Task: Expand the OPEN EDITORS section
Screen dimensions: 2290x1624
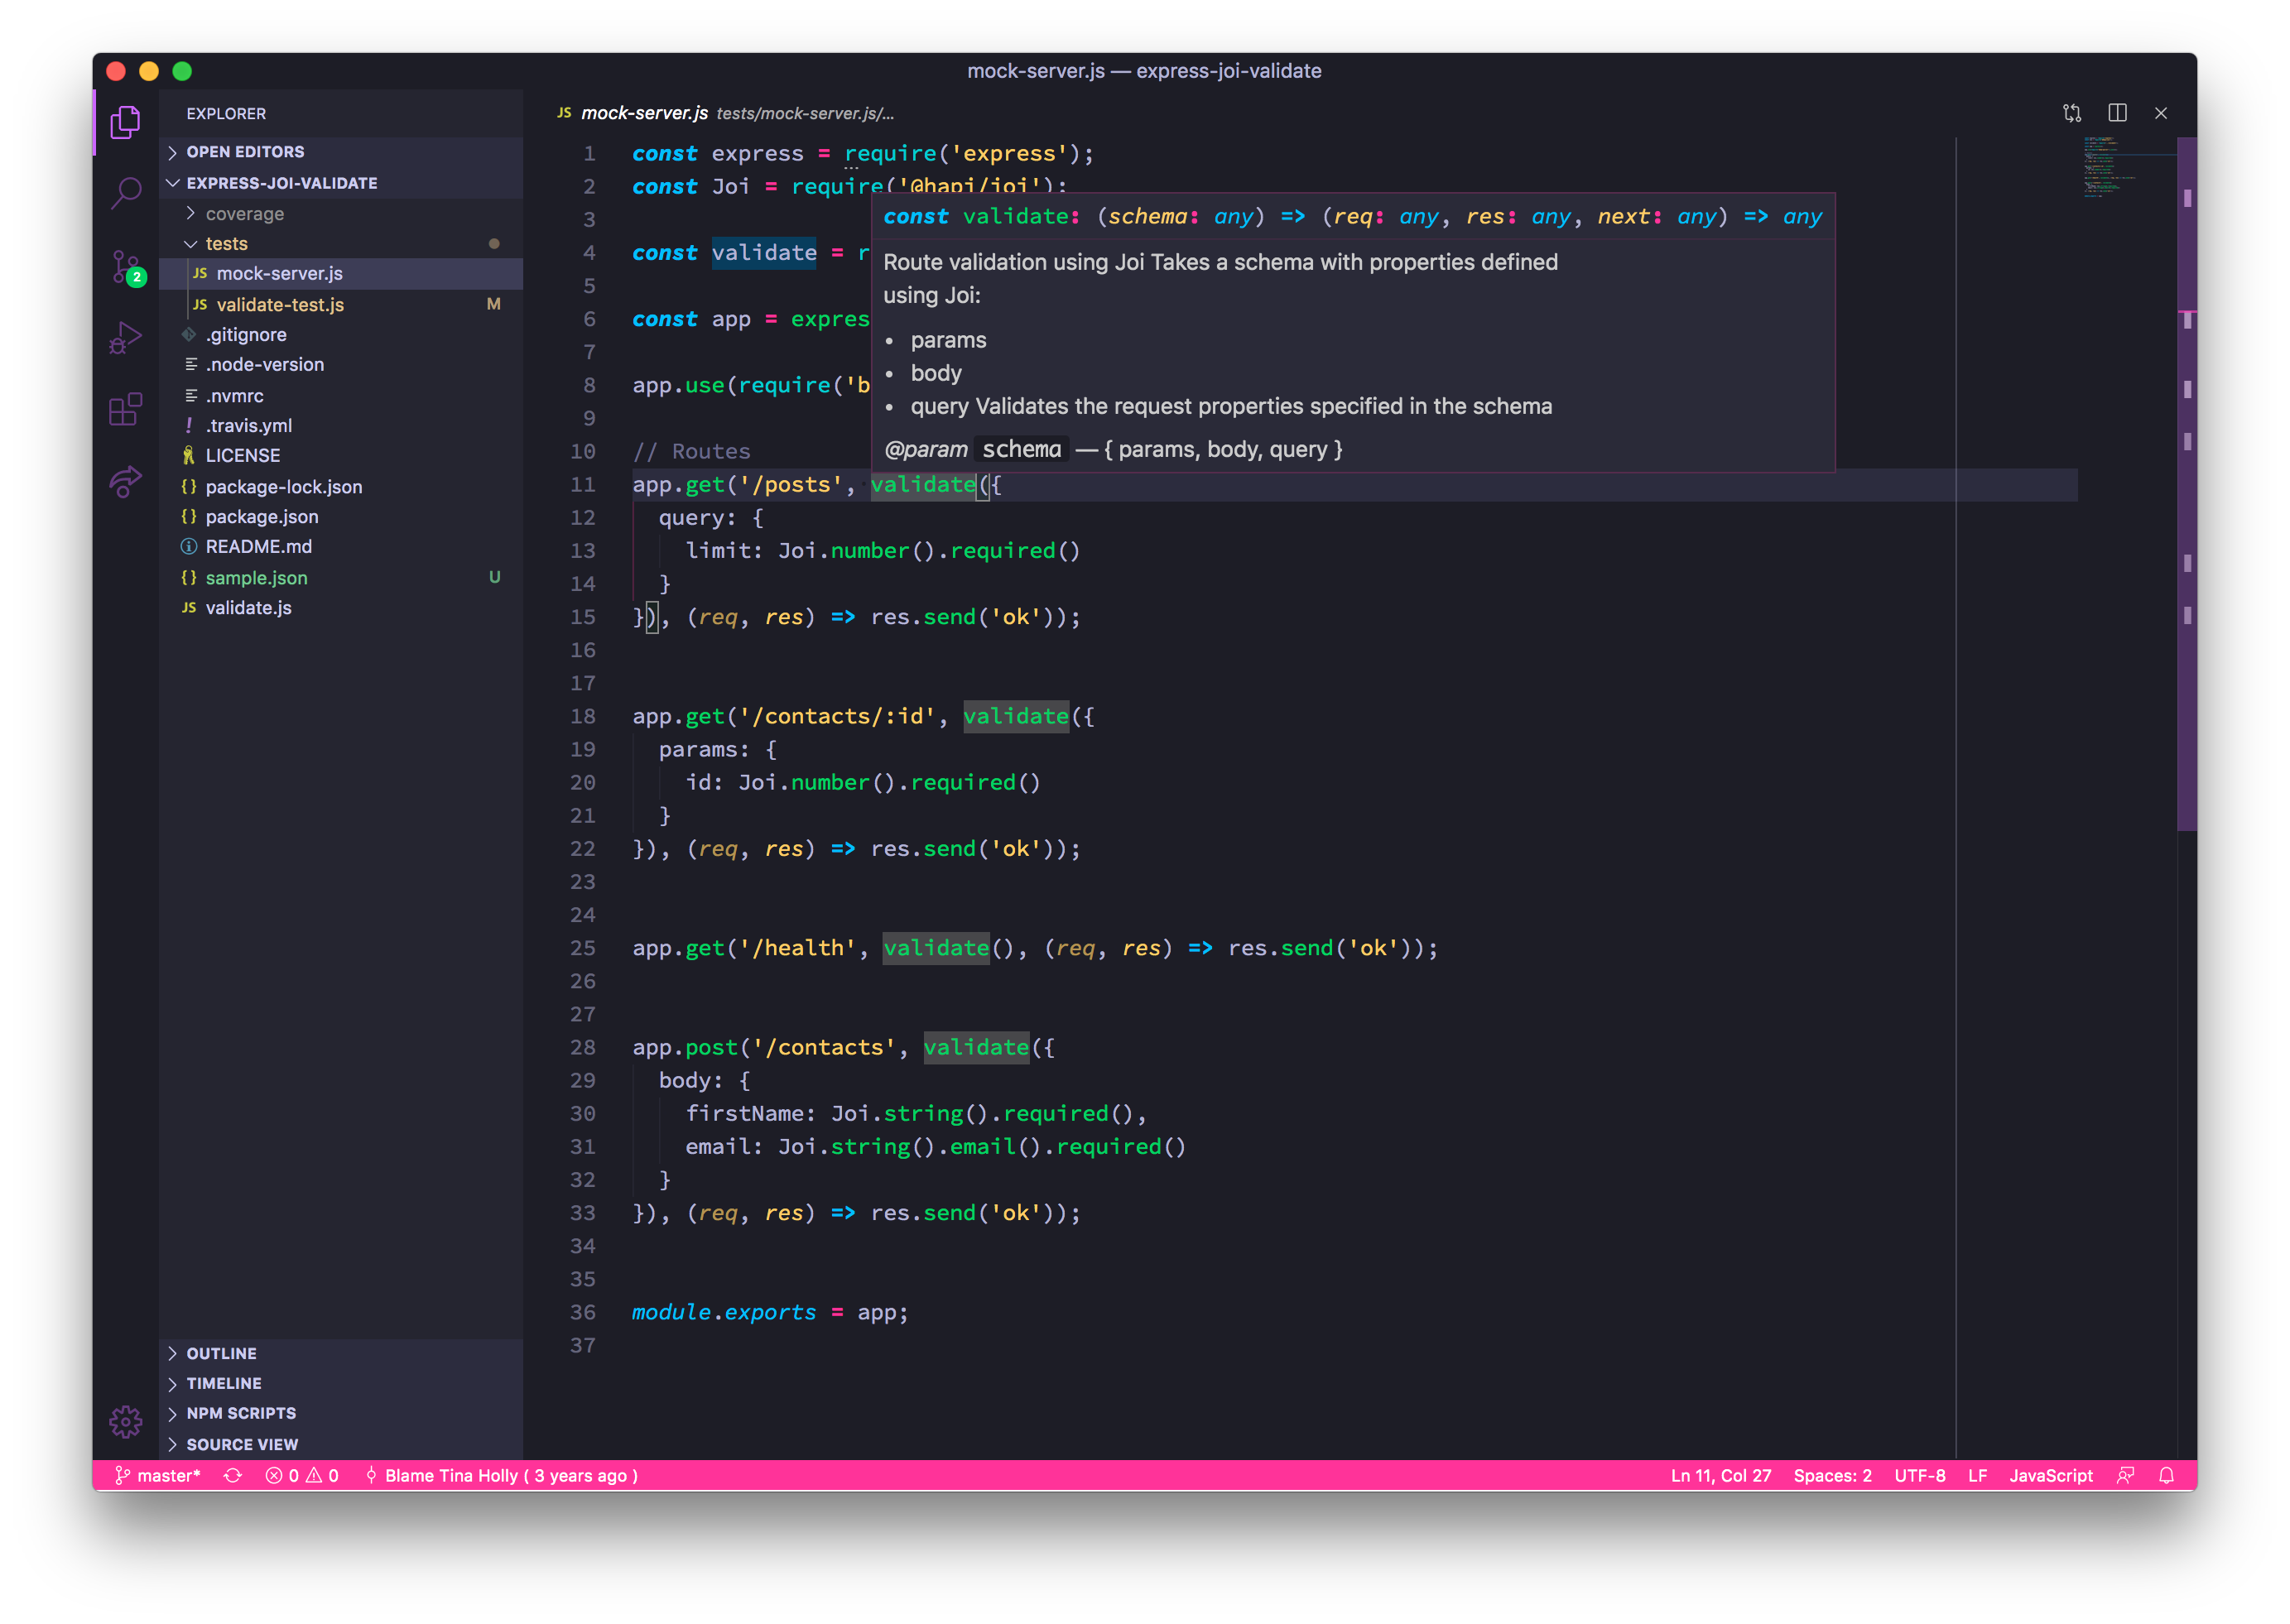Action: [x=245, y=152]
